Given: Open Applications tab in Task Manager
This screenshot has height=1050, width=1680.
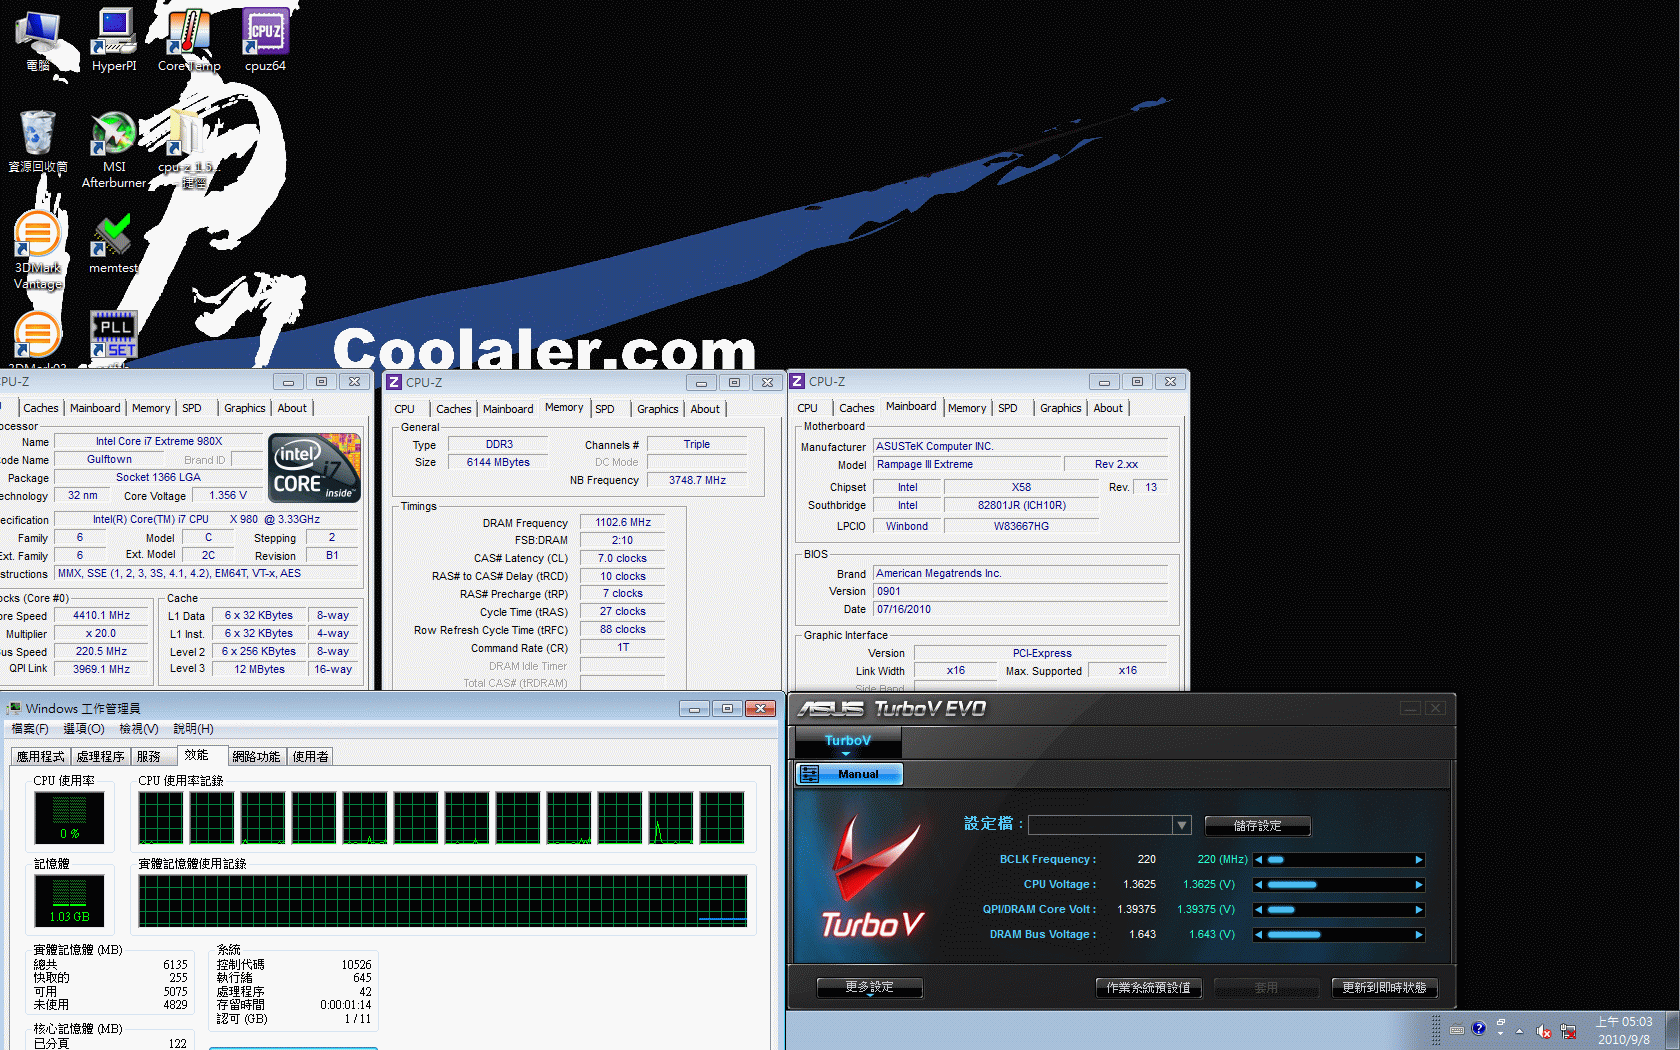Looking at the screenshot, I should click(x=41, y=757).
